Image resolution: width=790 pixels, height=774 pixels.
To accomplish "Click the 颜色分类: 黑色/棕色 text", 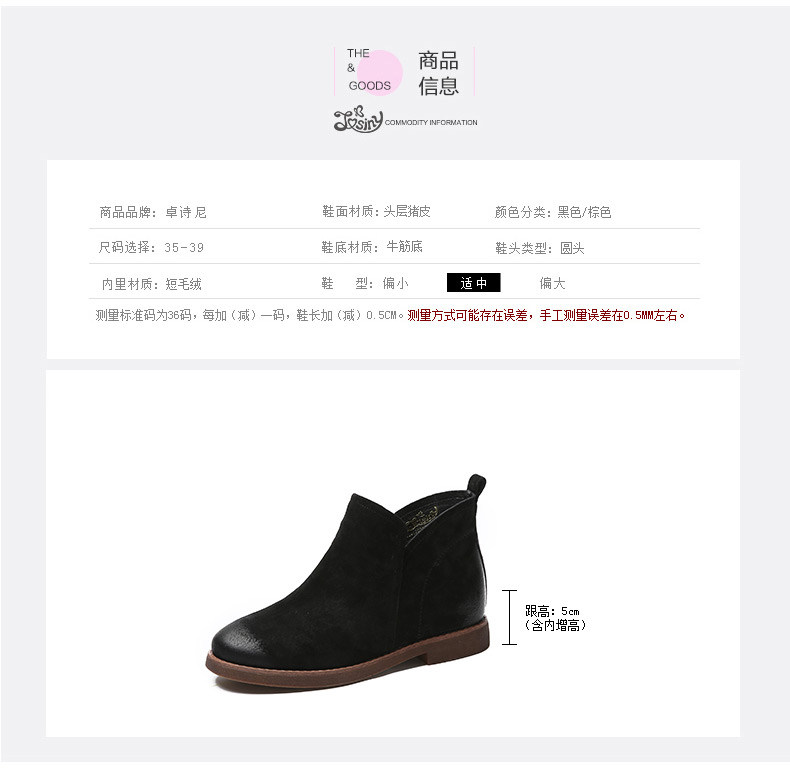I will pos(553,212).
